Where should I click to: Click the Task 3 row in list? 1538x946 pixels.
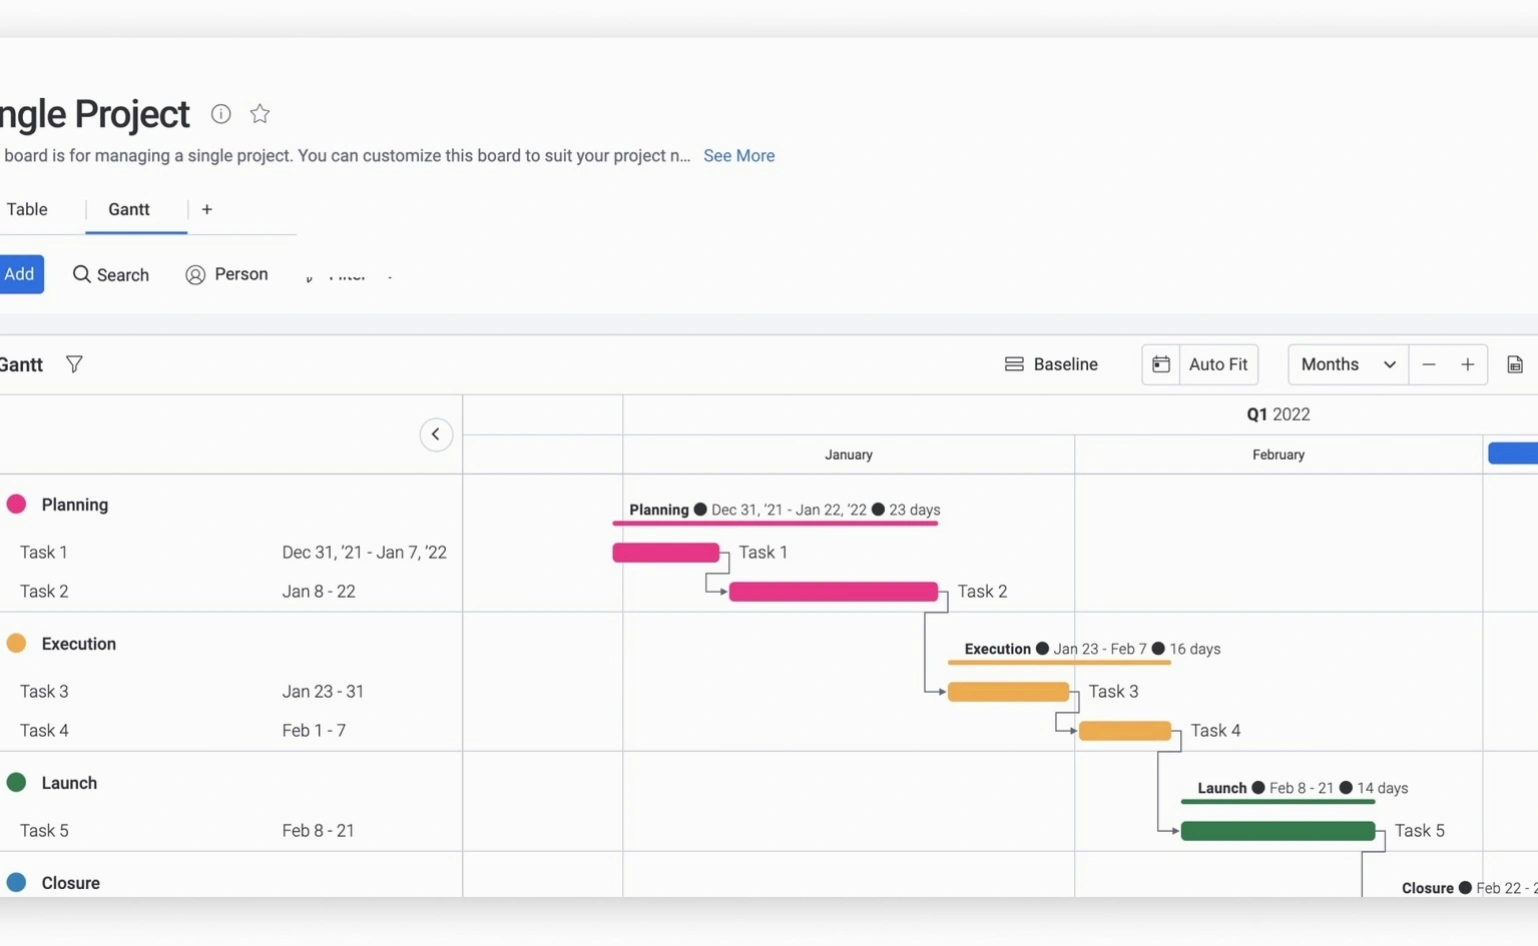[45, 691]
